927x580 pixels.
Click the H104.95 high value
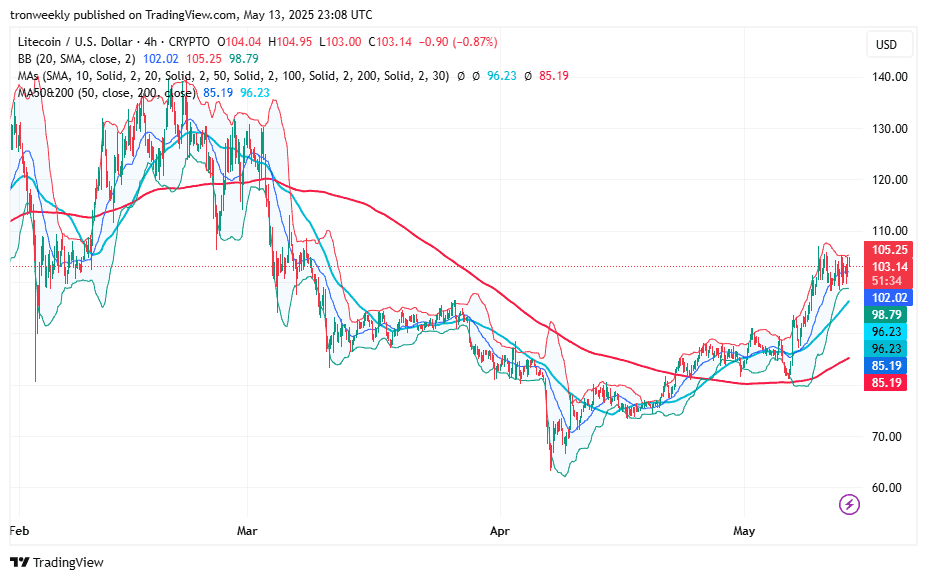click(x=290, y=42)
